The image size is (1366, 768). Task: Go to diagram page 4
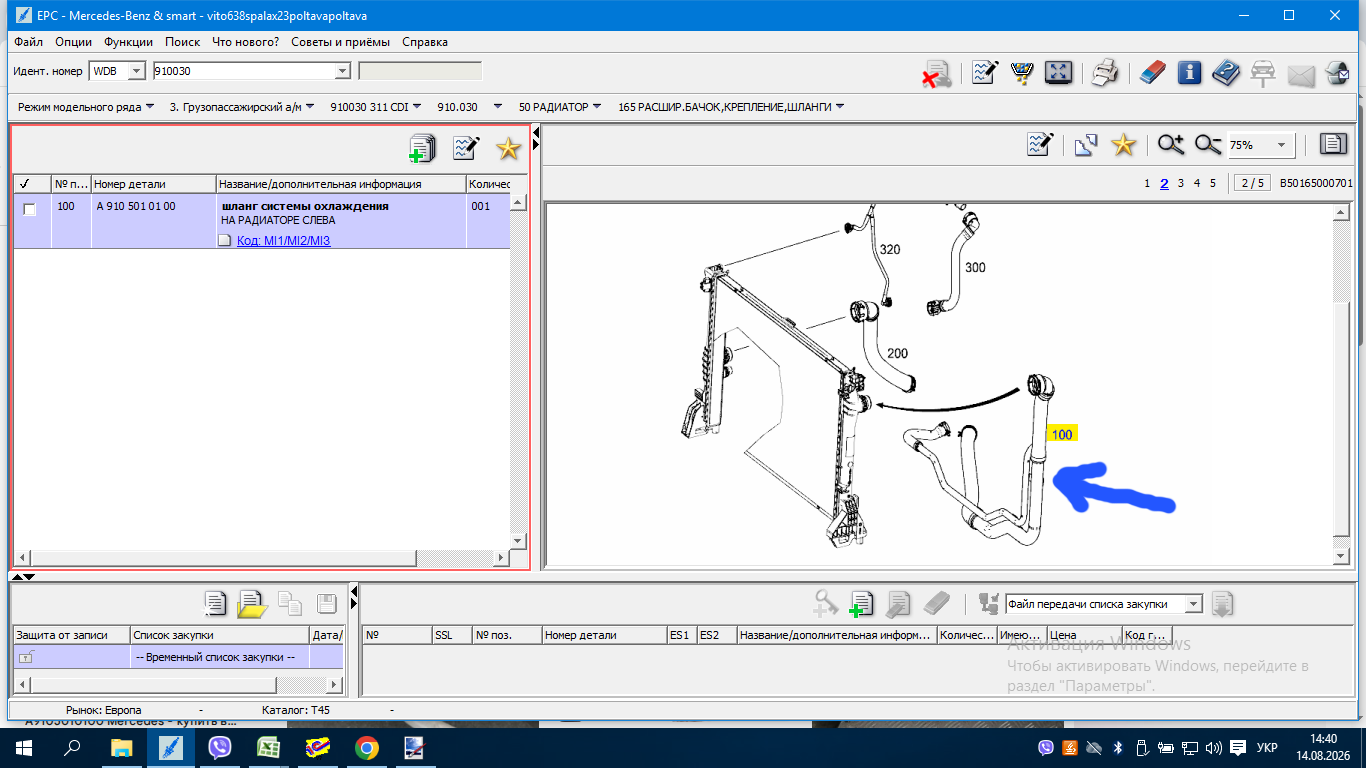tap(1197, 183)
